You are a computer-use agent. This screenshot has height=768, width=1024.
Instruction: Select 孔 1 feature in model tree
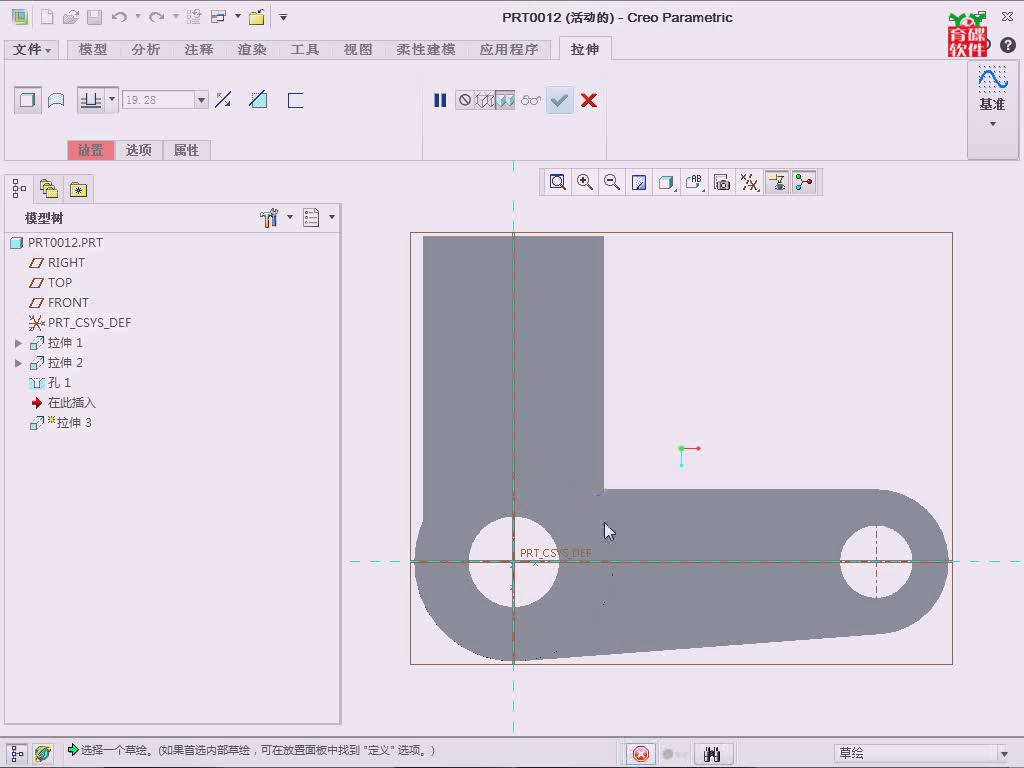tap(50, 383)
